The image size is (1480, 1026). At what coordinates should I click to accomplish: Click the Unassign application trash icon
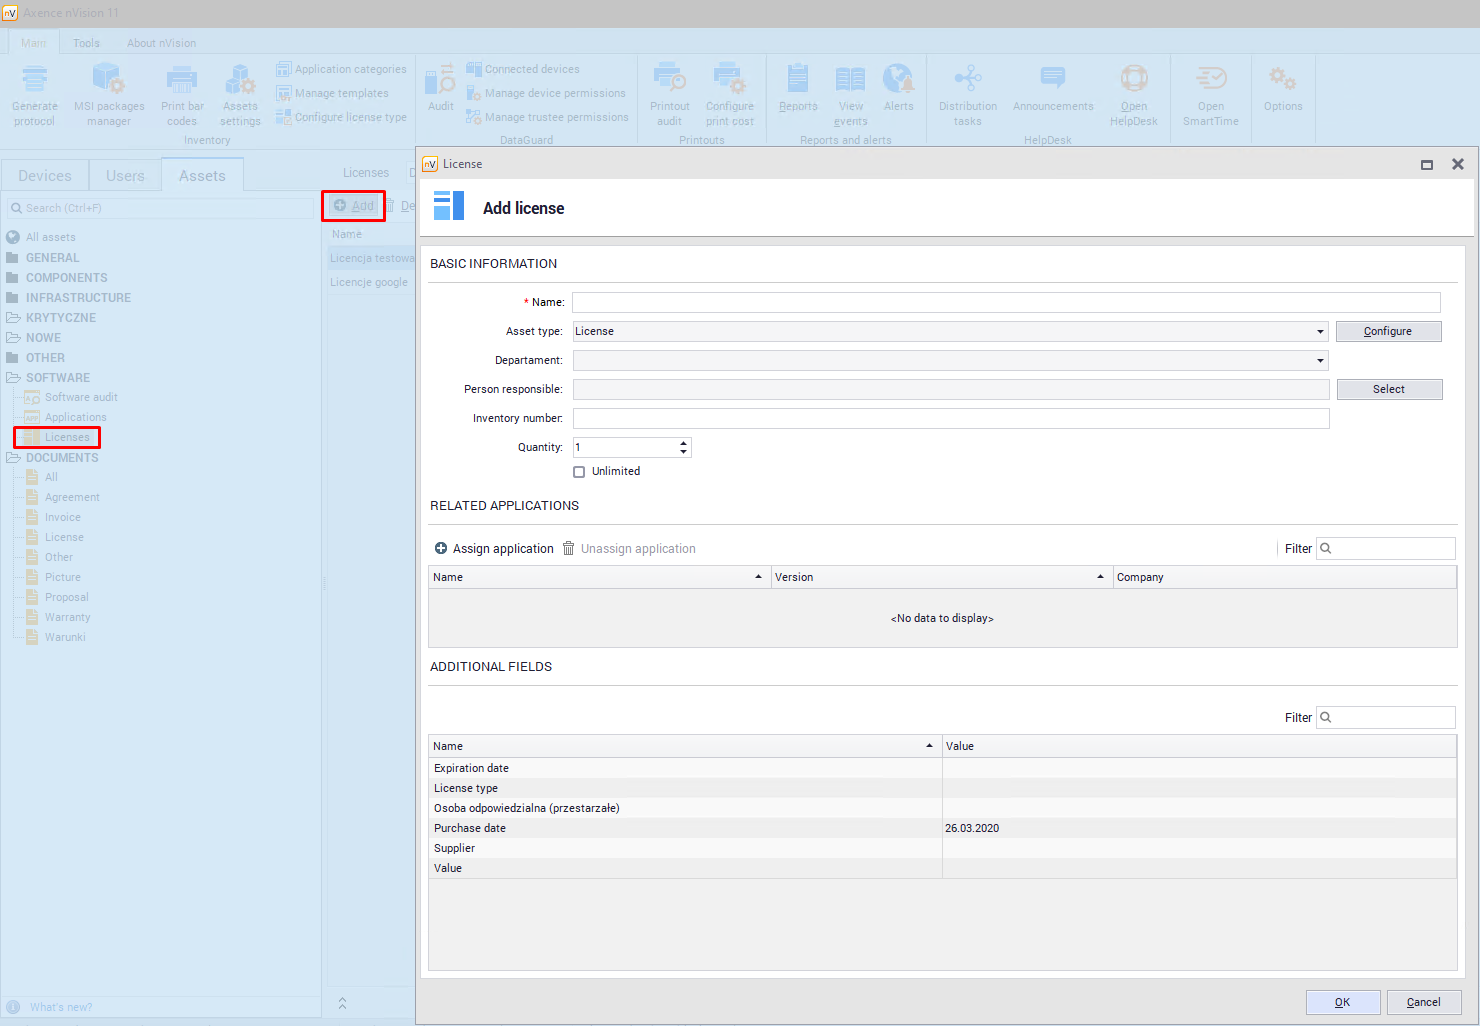(x=568, y=548)
